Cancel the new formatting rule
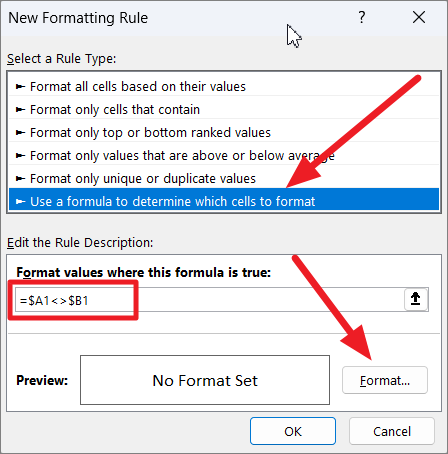The height and width of the screenshot is (454, 448). 392,431
